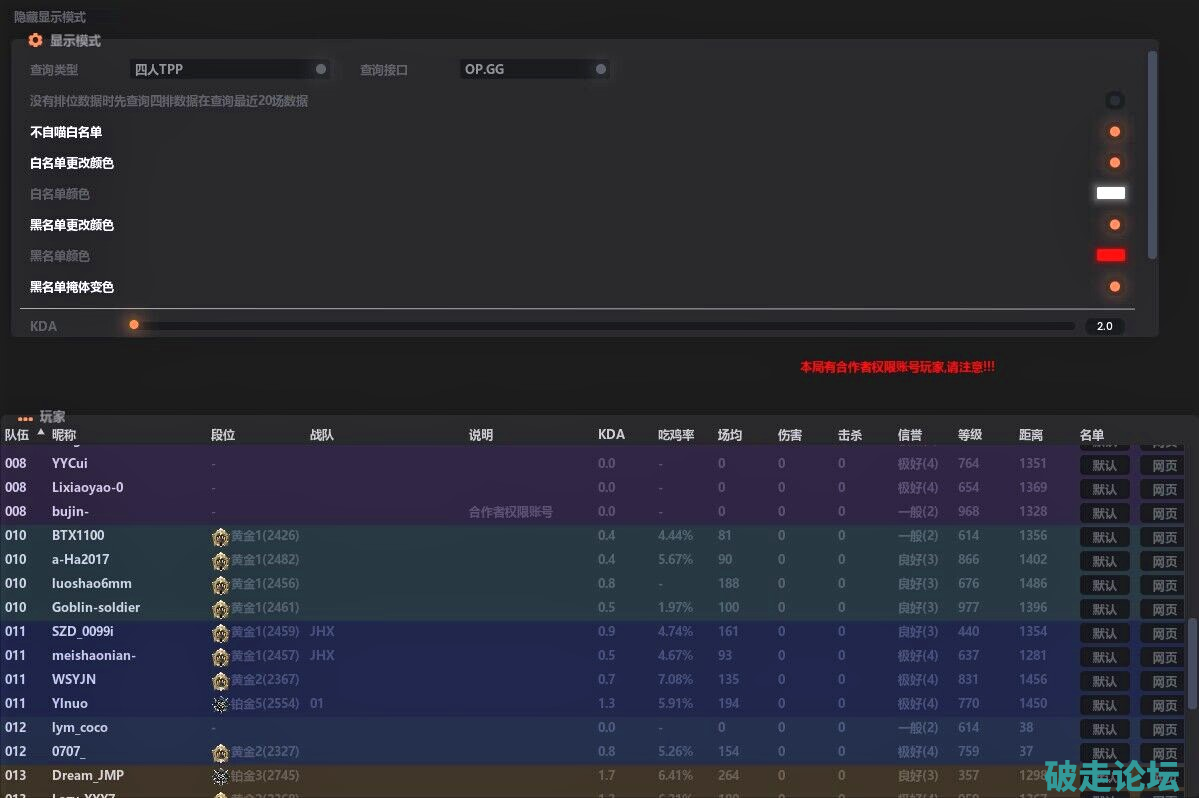Click the sort arrow on 队伍 column
This screenshot has width=1199, height=798.
point(41,432)
